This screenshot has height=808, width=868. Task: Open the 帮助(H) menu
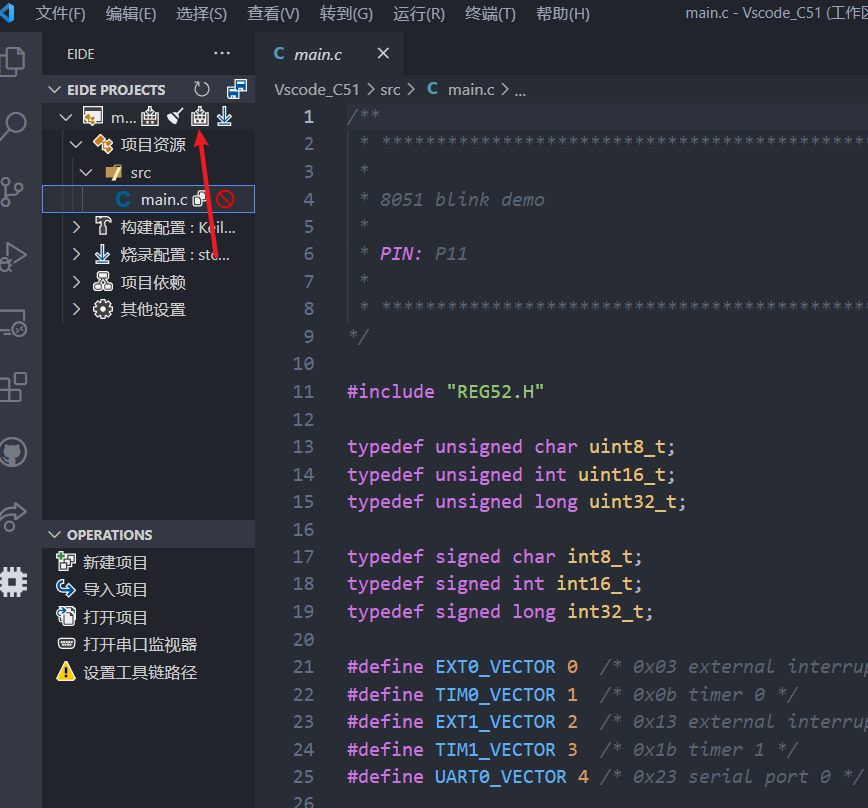(562, 13)
